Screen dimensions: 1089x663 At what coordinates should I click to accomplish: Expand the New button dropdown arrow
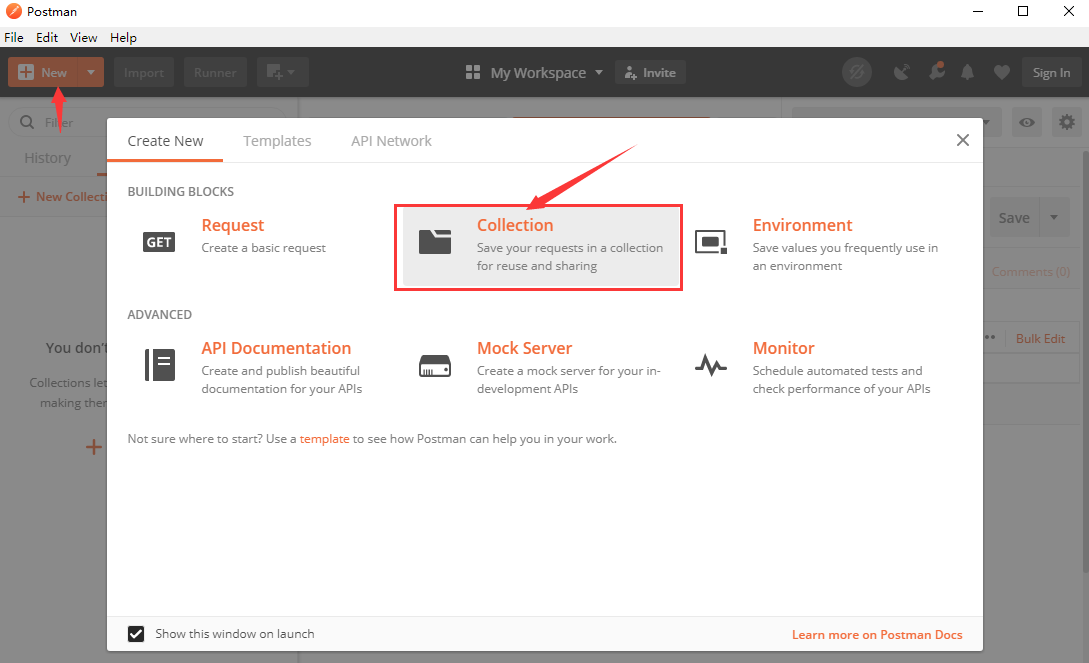(x=90, y=72)
